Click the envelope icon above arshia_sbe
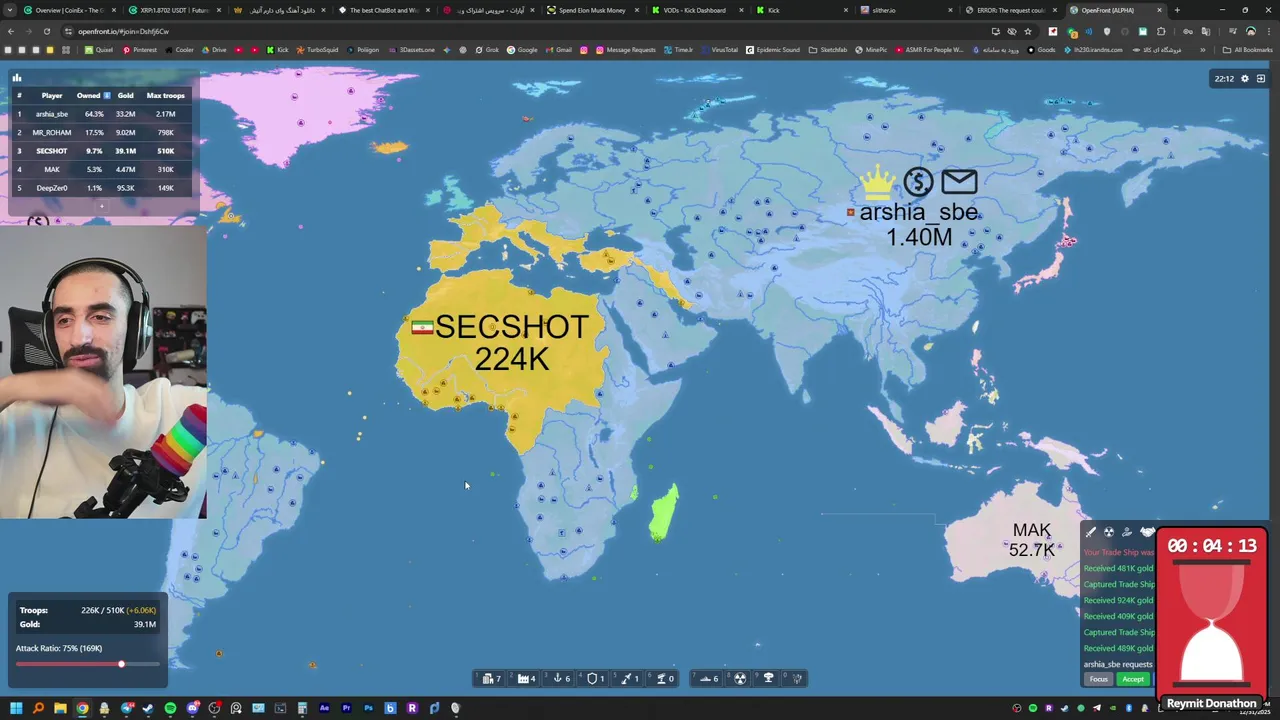 [x=958, y=181]
